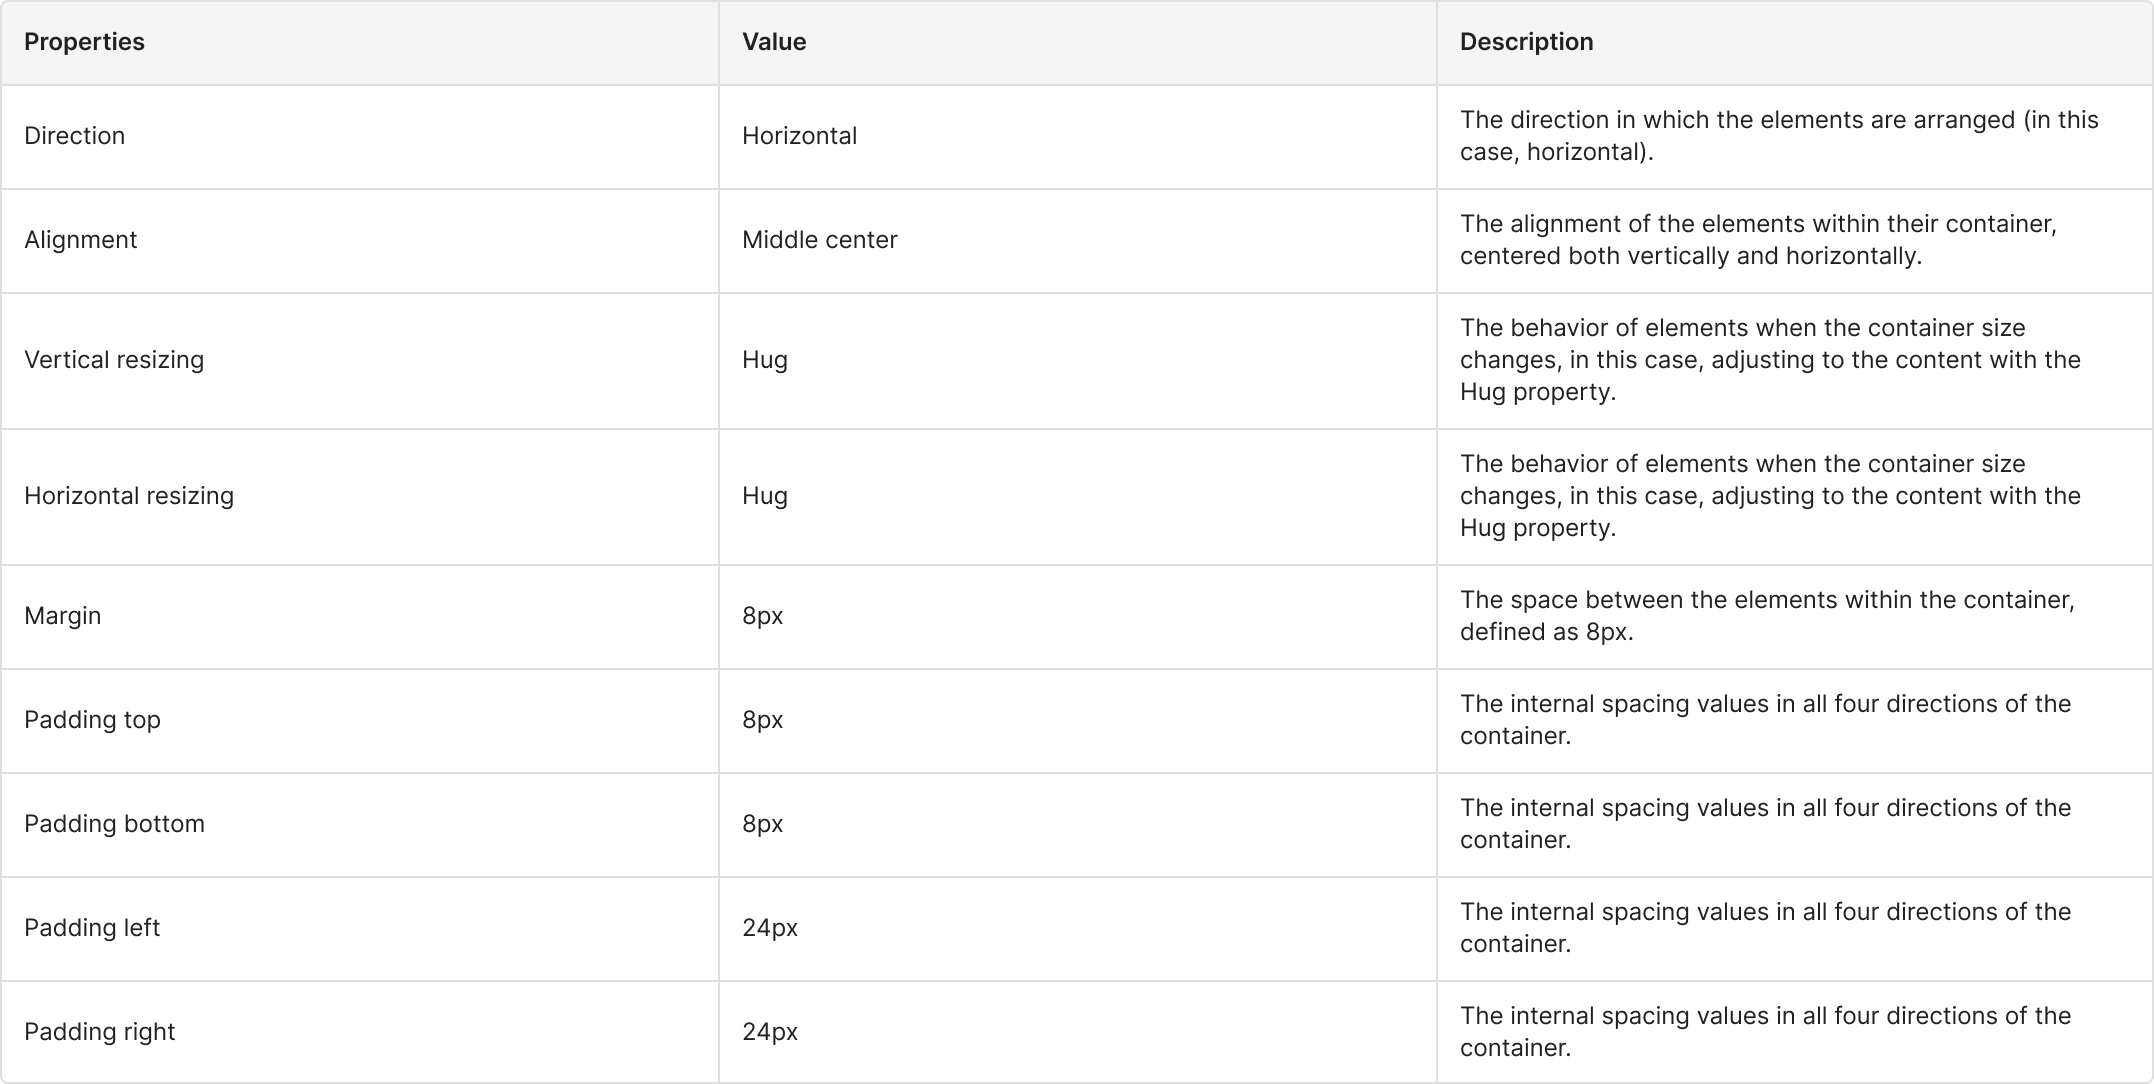Select the Alignment property cell
This screenshot has height=1084, width=2154.
[81, 240]
